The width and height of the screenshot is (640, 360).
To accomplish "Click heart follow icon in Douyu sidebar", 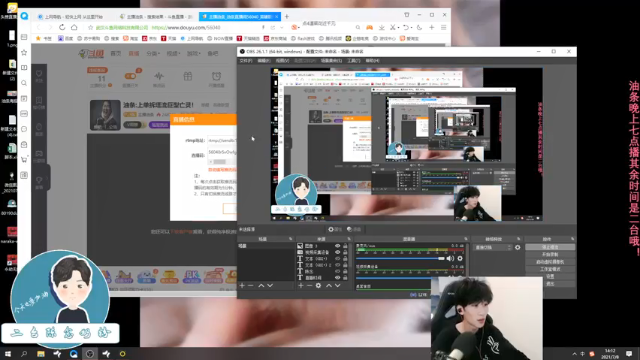I will [39, 73].
